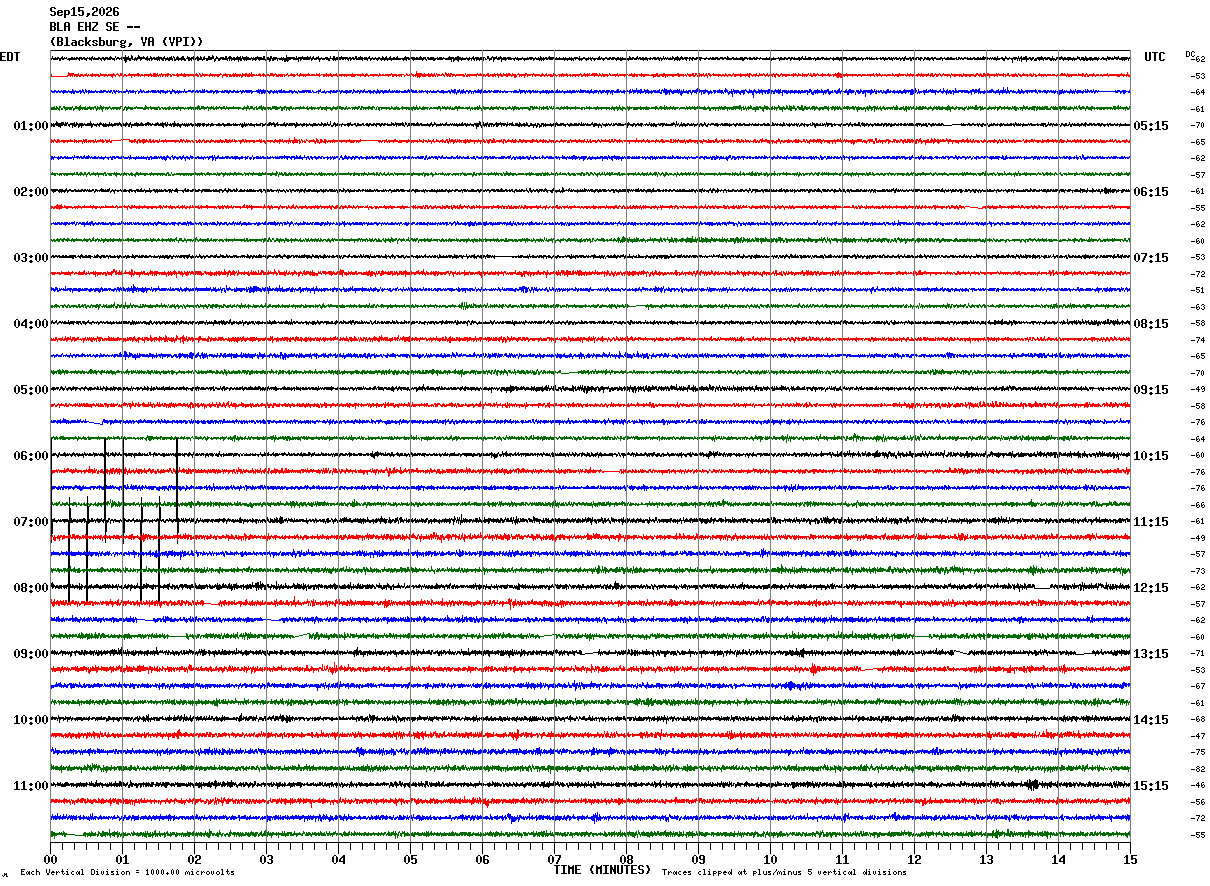Select the minute 03 axis tick label
The height and width of the screenshot is (886, 1210).
266,860
